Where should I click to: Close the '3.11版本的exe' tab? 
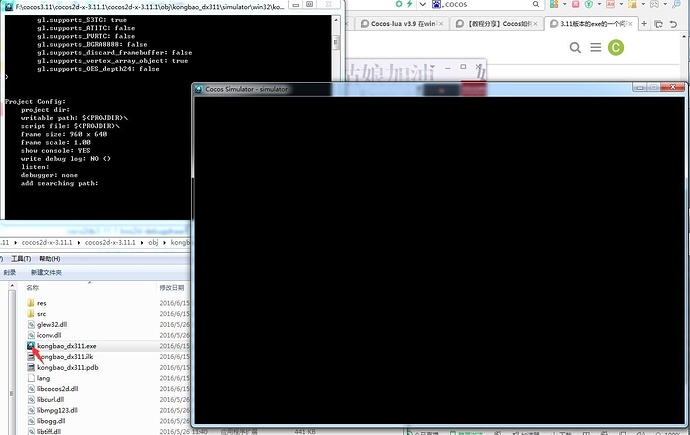(630, 24)
